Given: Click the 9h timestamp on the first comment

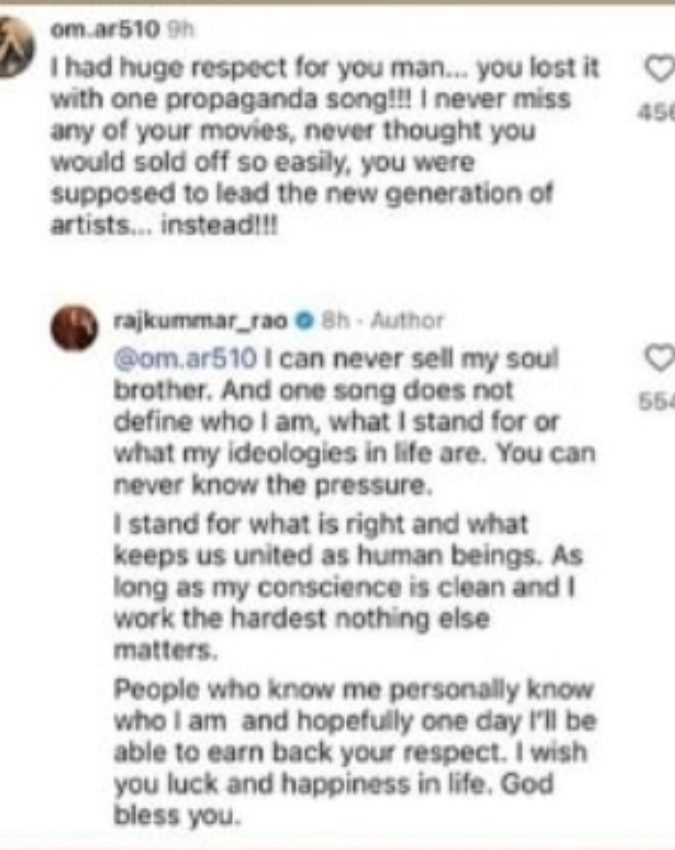Looking at the screenshot, I should click(179, 30).
